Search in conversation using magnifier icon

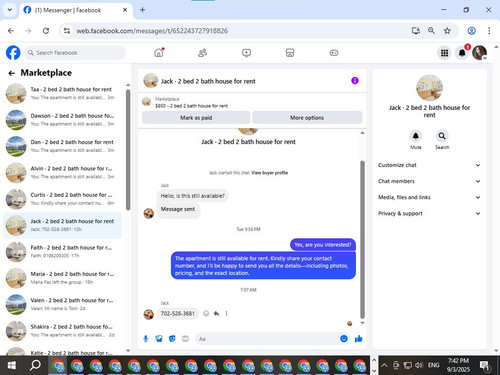point(442,136)
